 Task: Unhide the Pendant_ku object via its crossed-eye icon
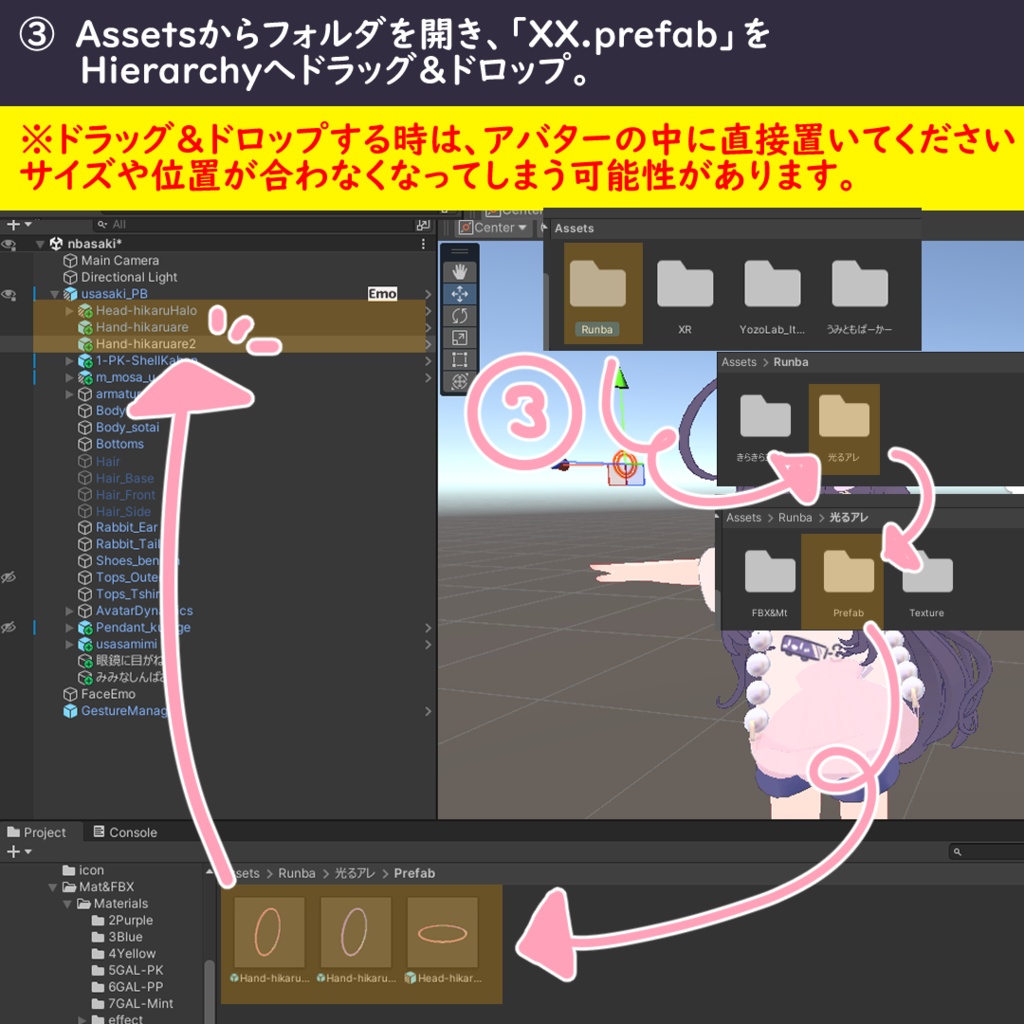(9, 627)
